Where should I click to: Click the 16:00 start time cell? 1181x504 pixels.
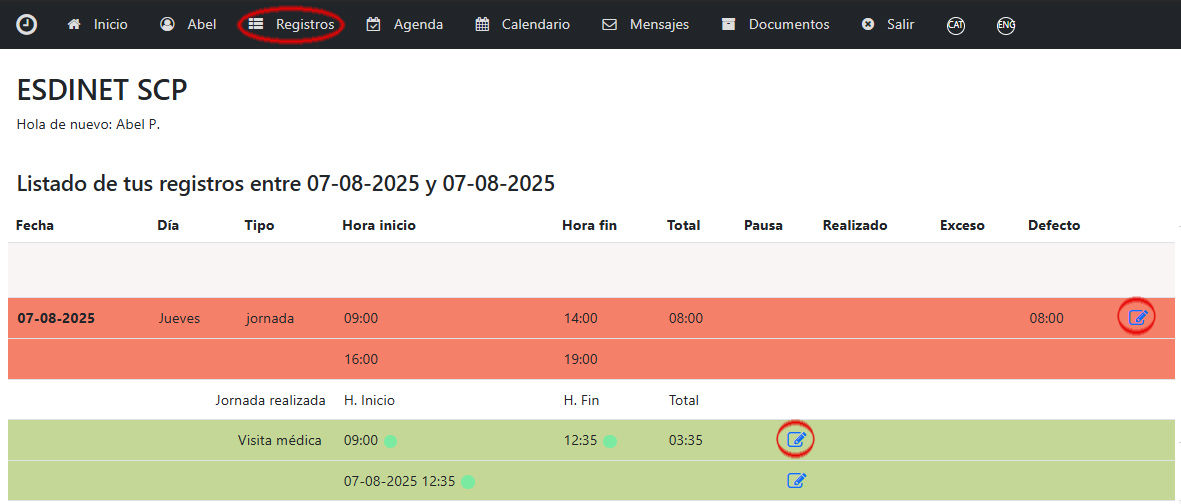point(361,359)
